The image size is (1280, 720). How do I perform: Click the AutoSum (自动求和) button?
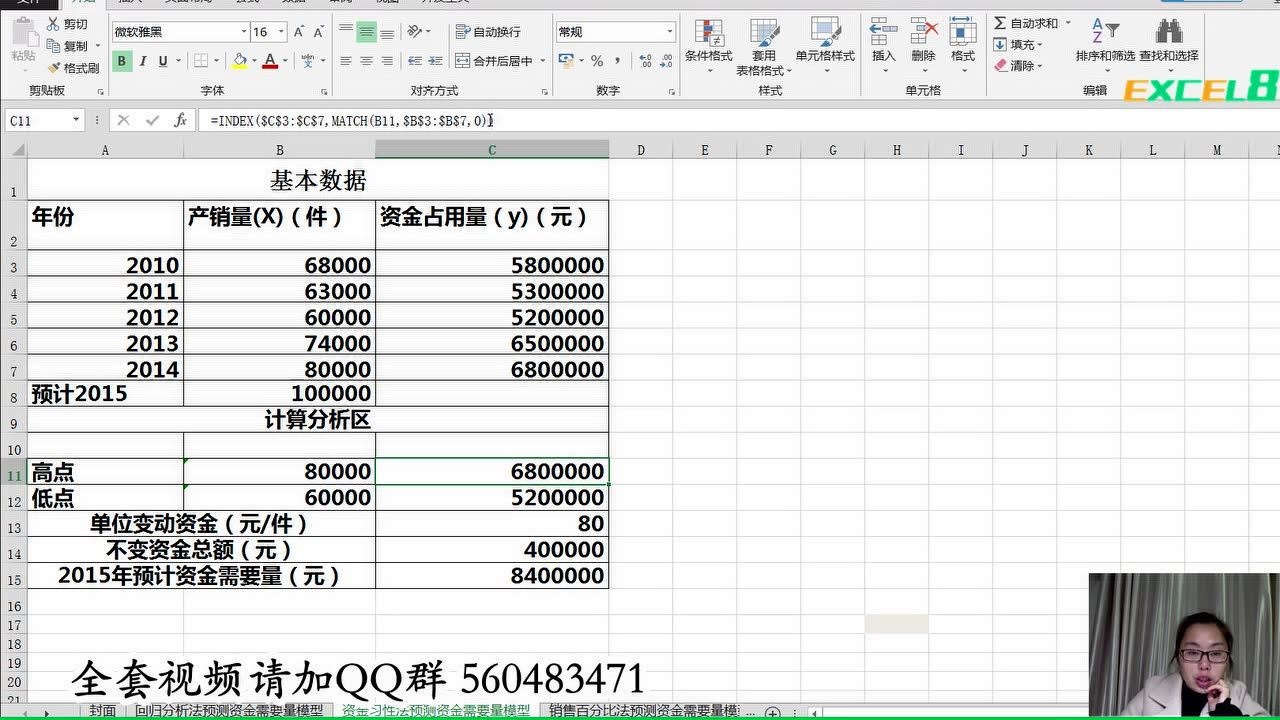(1025, 23)
